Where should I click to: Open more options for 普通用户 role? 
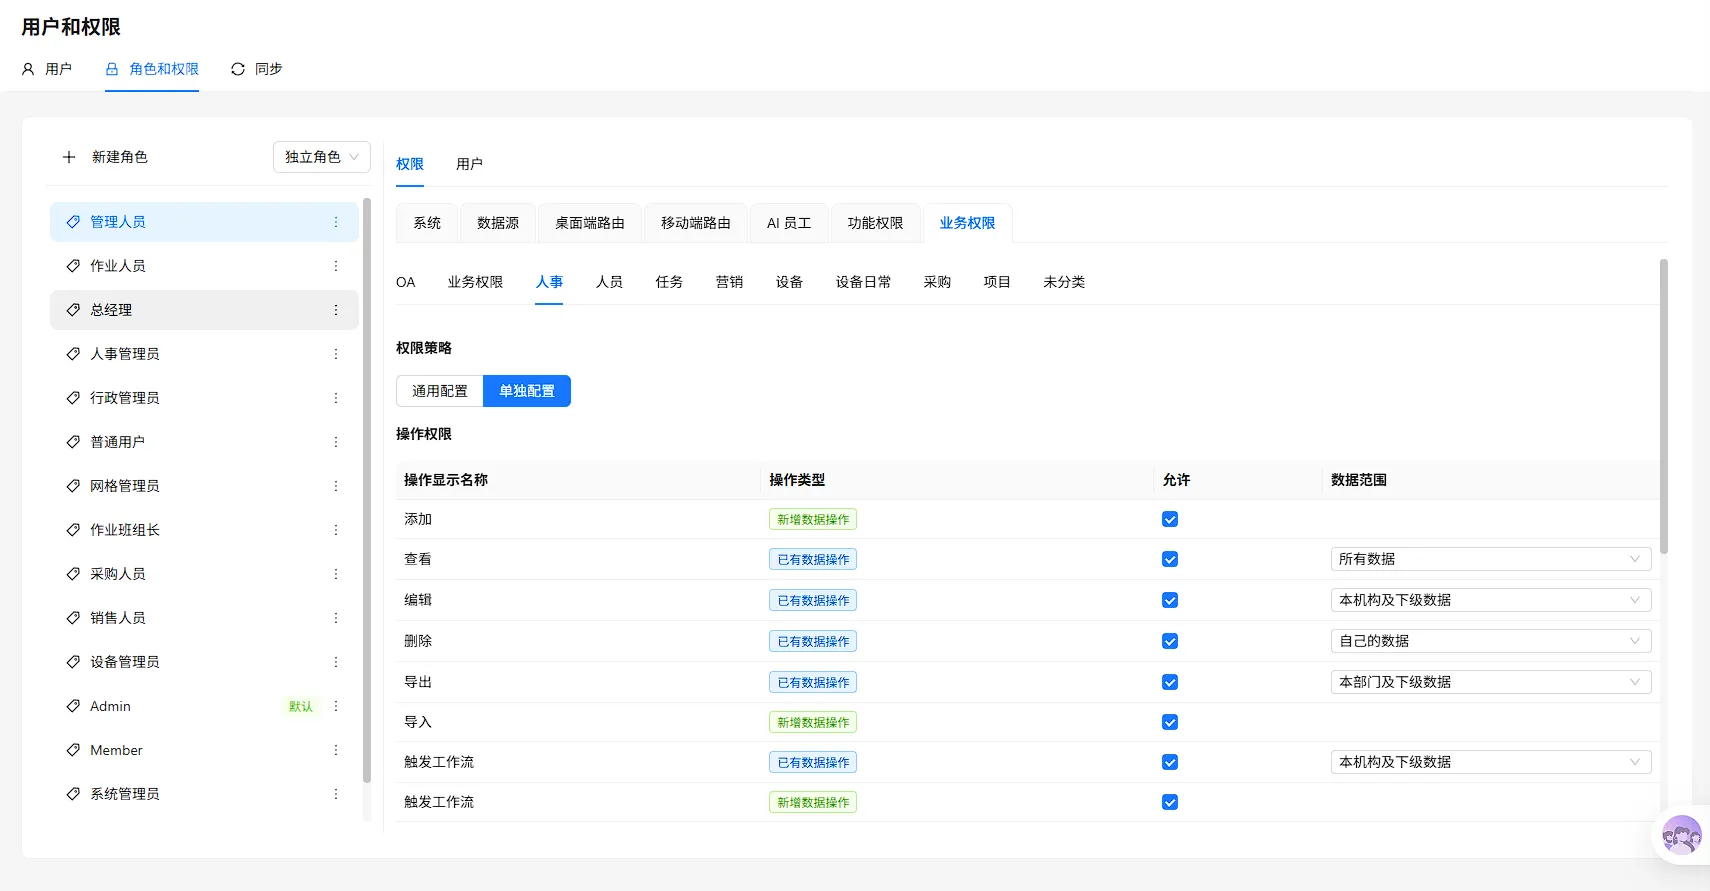[336, 442]
